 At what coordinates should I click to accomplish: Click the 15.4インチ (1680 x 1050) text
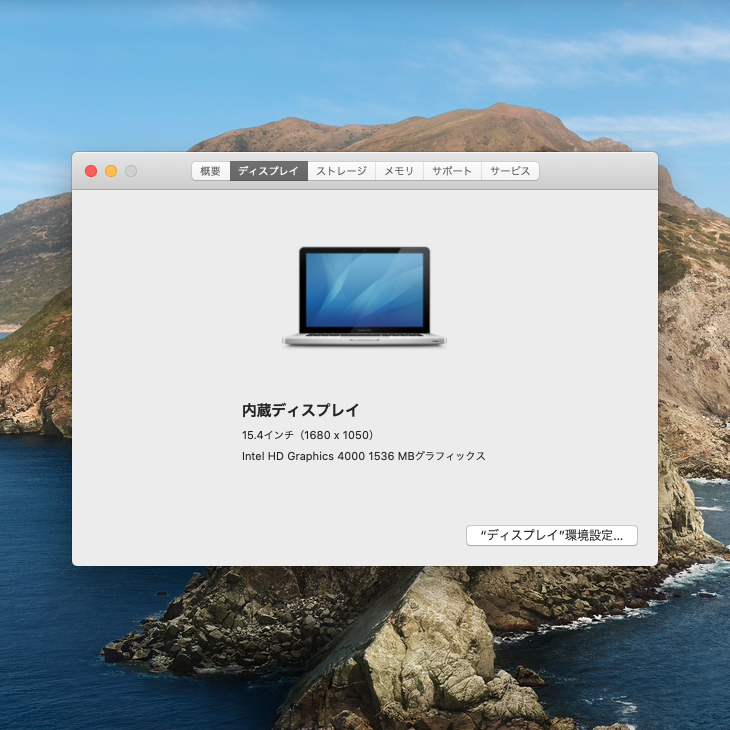coord(308,435)
